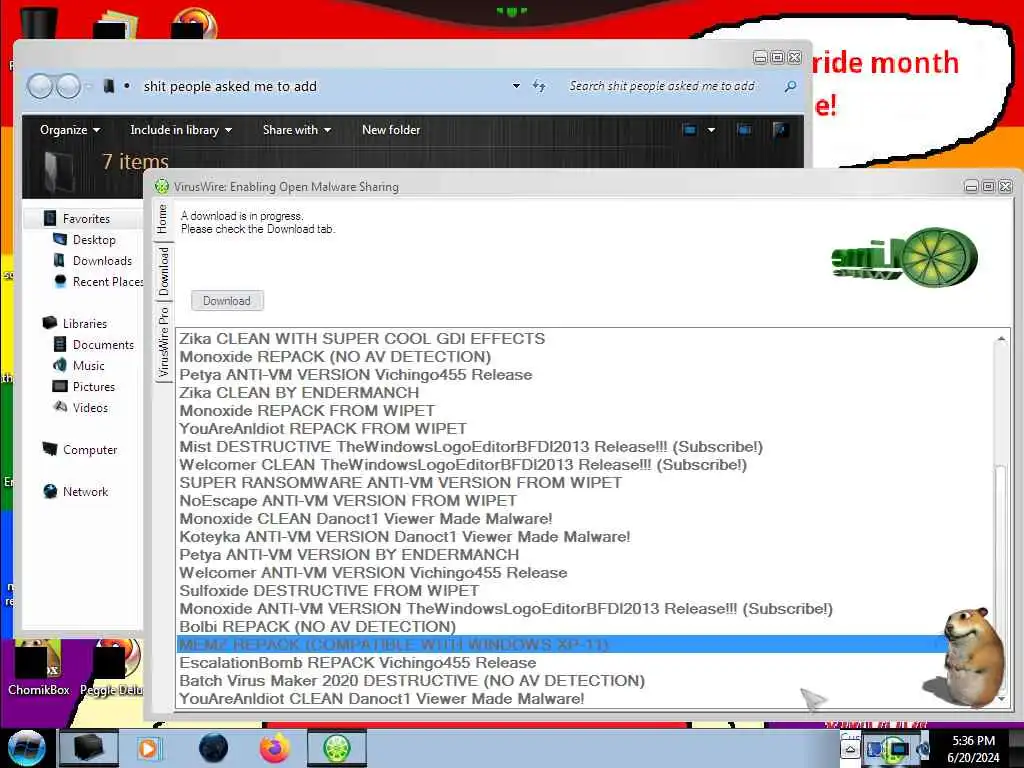Open the Home tab in VirusWire
1024x768 pixels.
(x=163, y=219)
